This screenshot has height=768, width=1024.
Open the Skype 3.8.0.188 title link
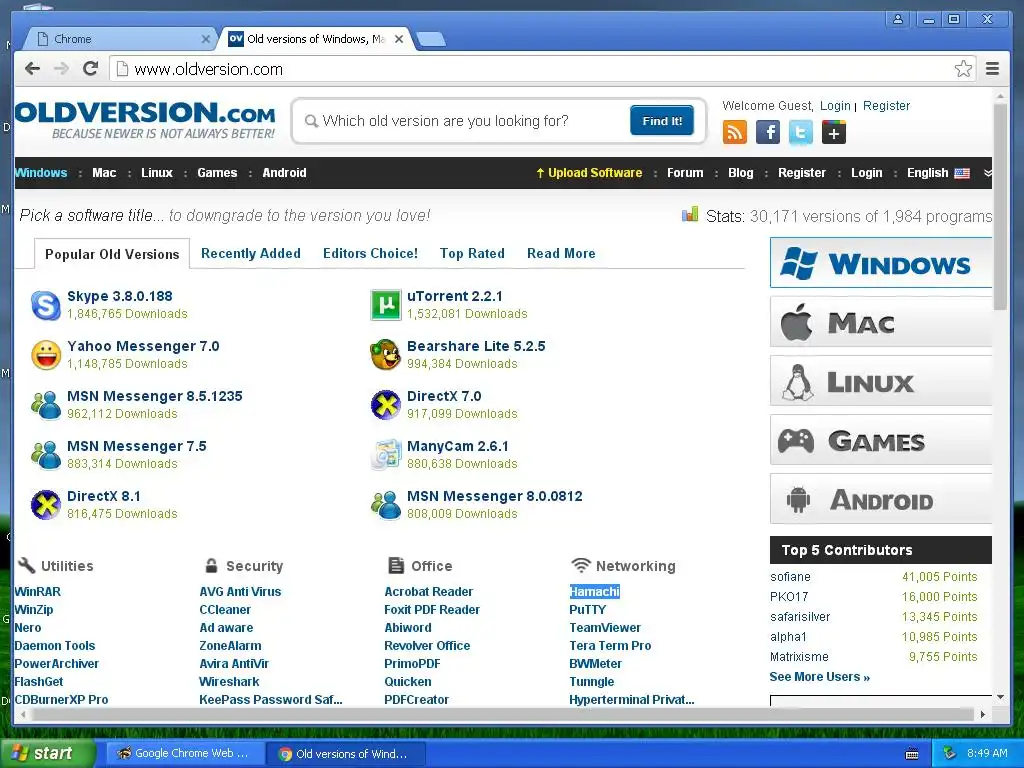tap(120, 296)
